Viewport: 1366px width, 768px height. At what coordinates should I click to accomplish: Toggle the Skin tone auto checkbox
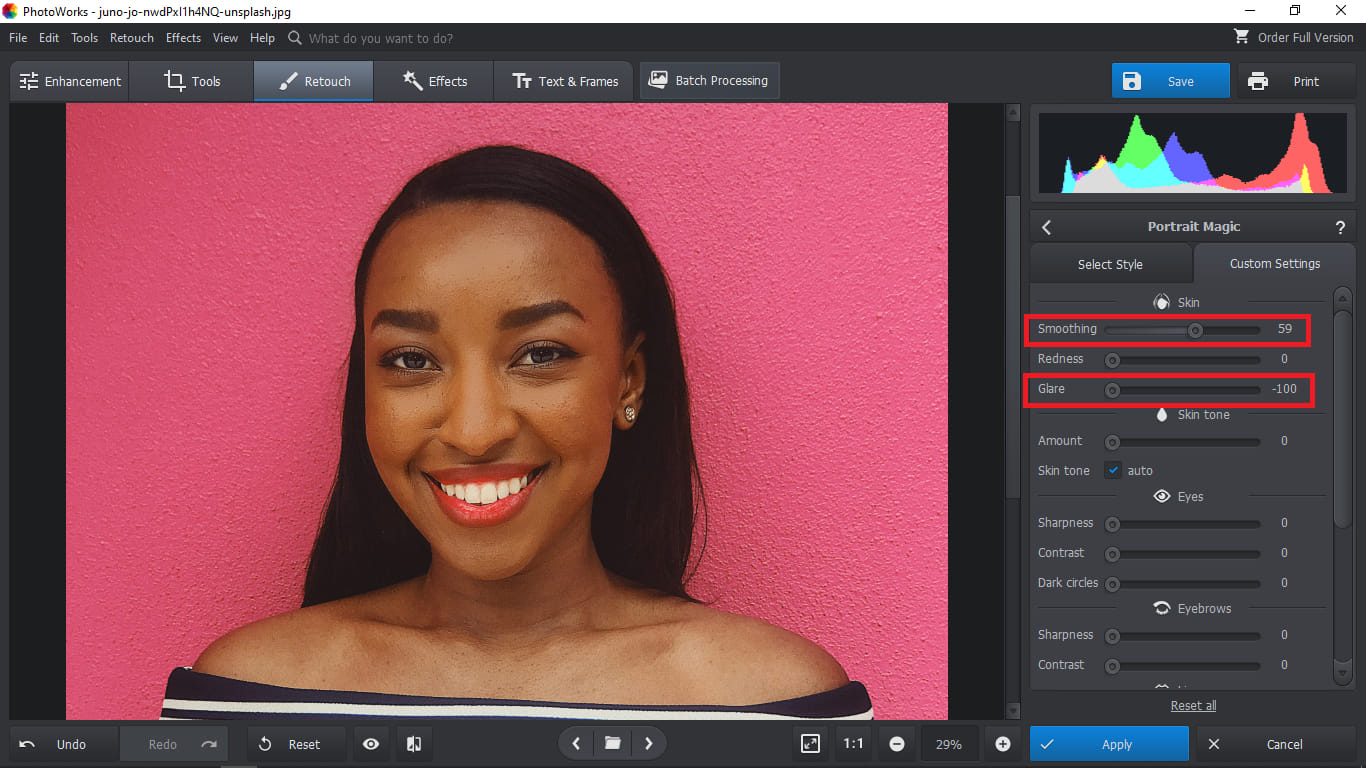click(1112, 470)
